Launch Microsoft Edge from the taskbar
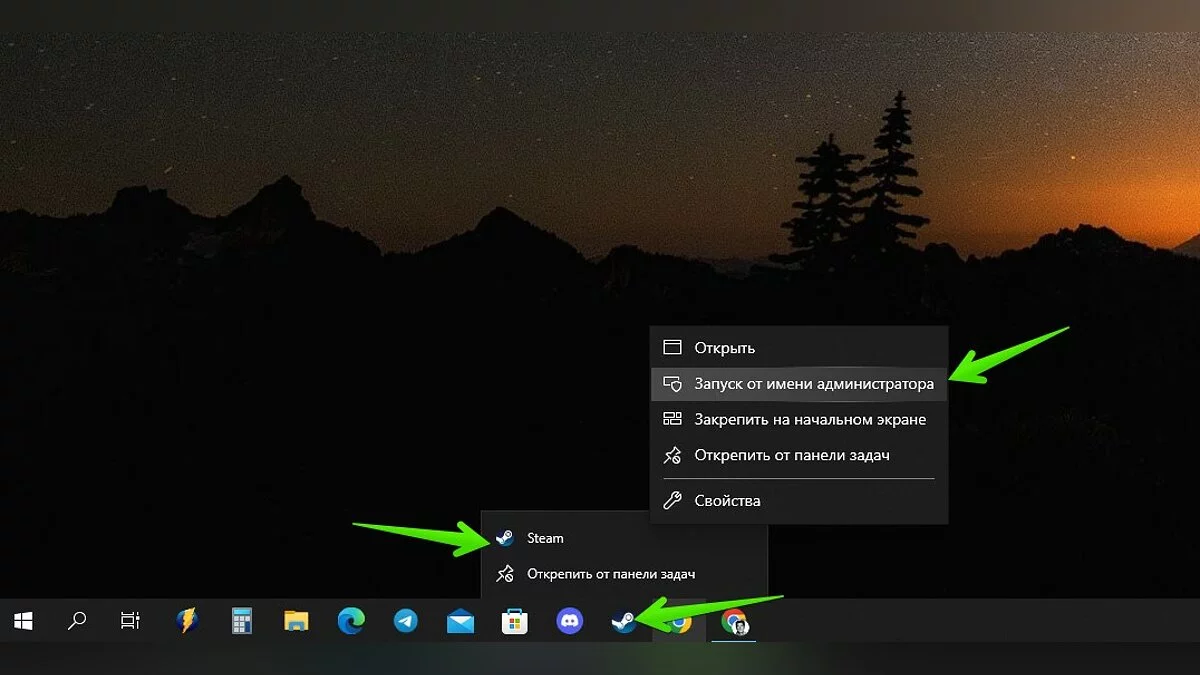The height and width of the screenshot is (675, 1200). [351, 621]
